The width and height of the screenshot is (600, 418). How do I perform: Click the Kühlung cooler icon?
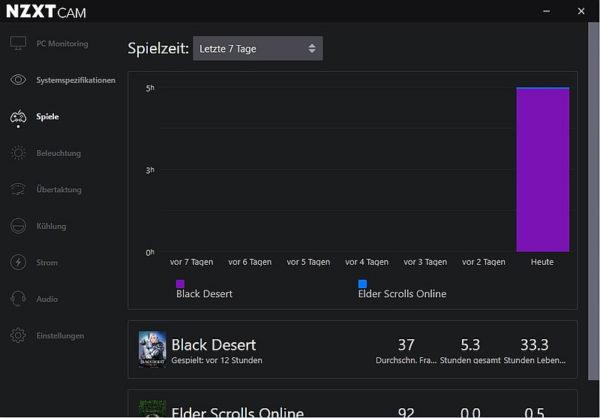[18, 226]
